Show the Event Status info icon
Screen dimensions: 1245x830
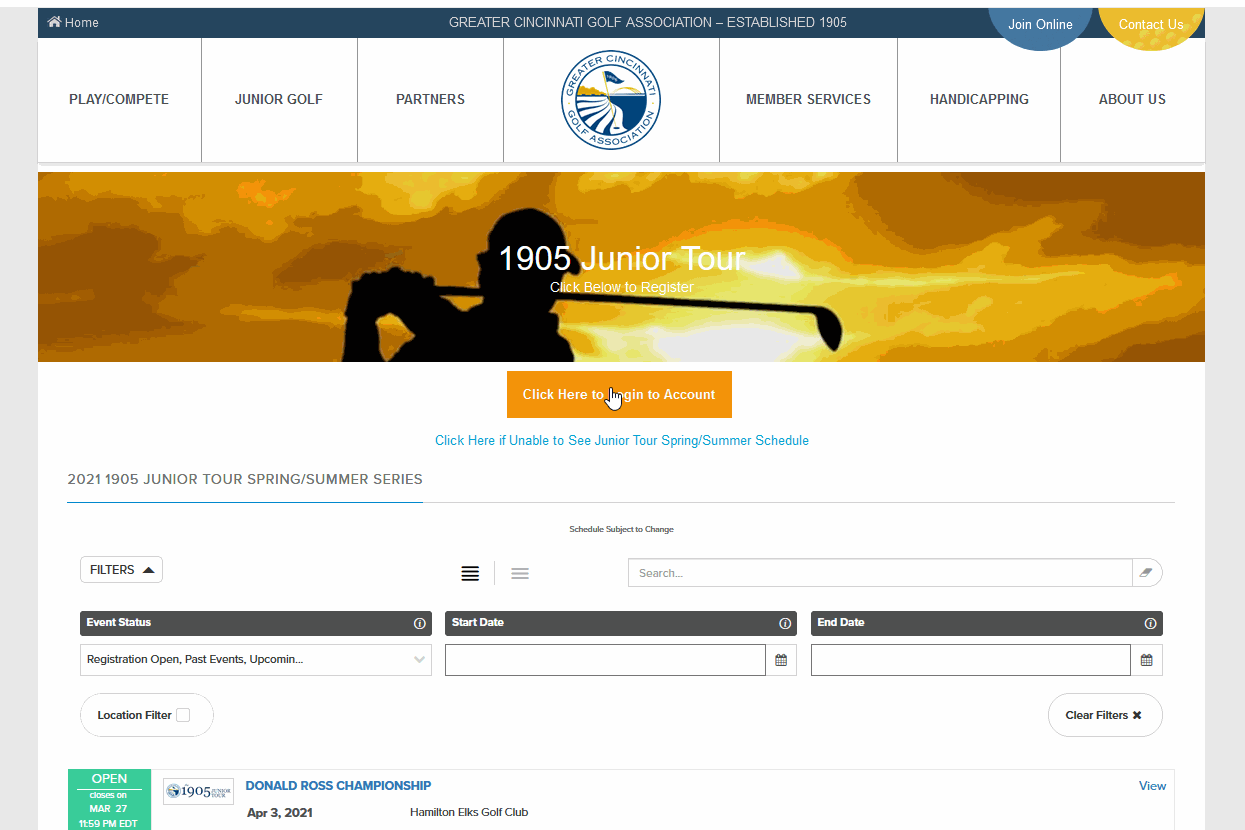point(420,623)
